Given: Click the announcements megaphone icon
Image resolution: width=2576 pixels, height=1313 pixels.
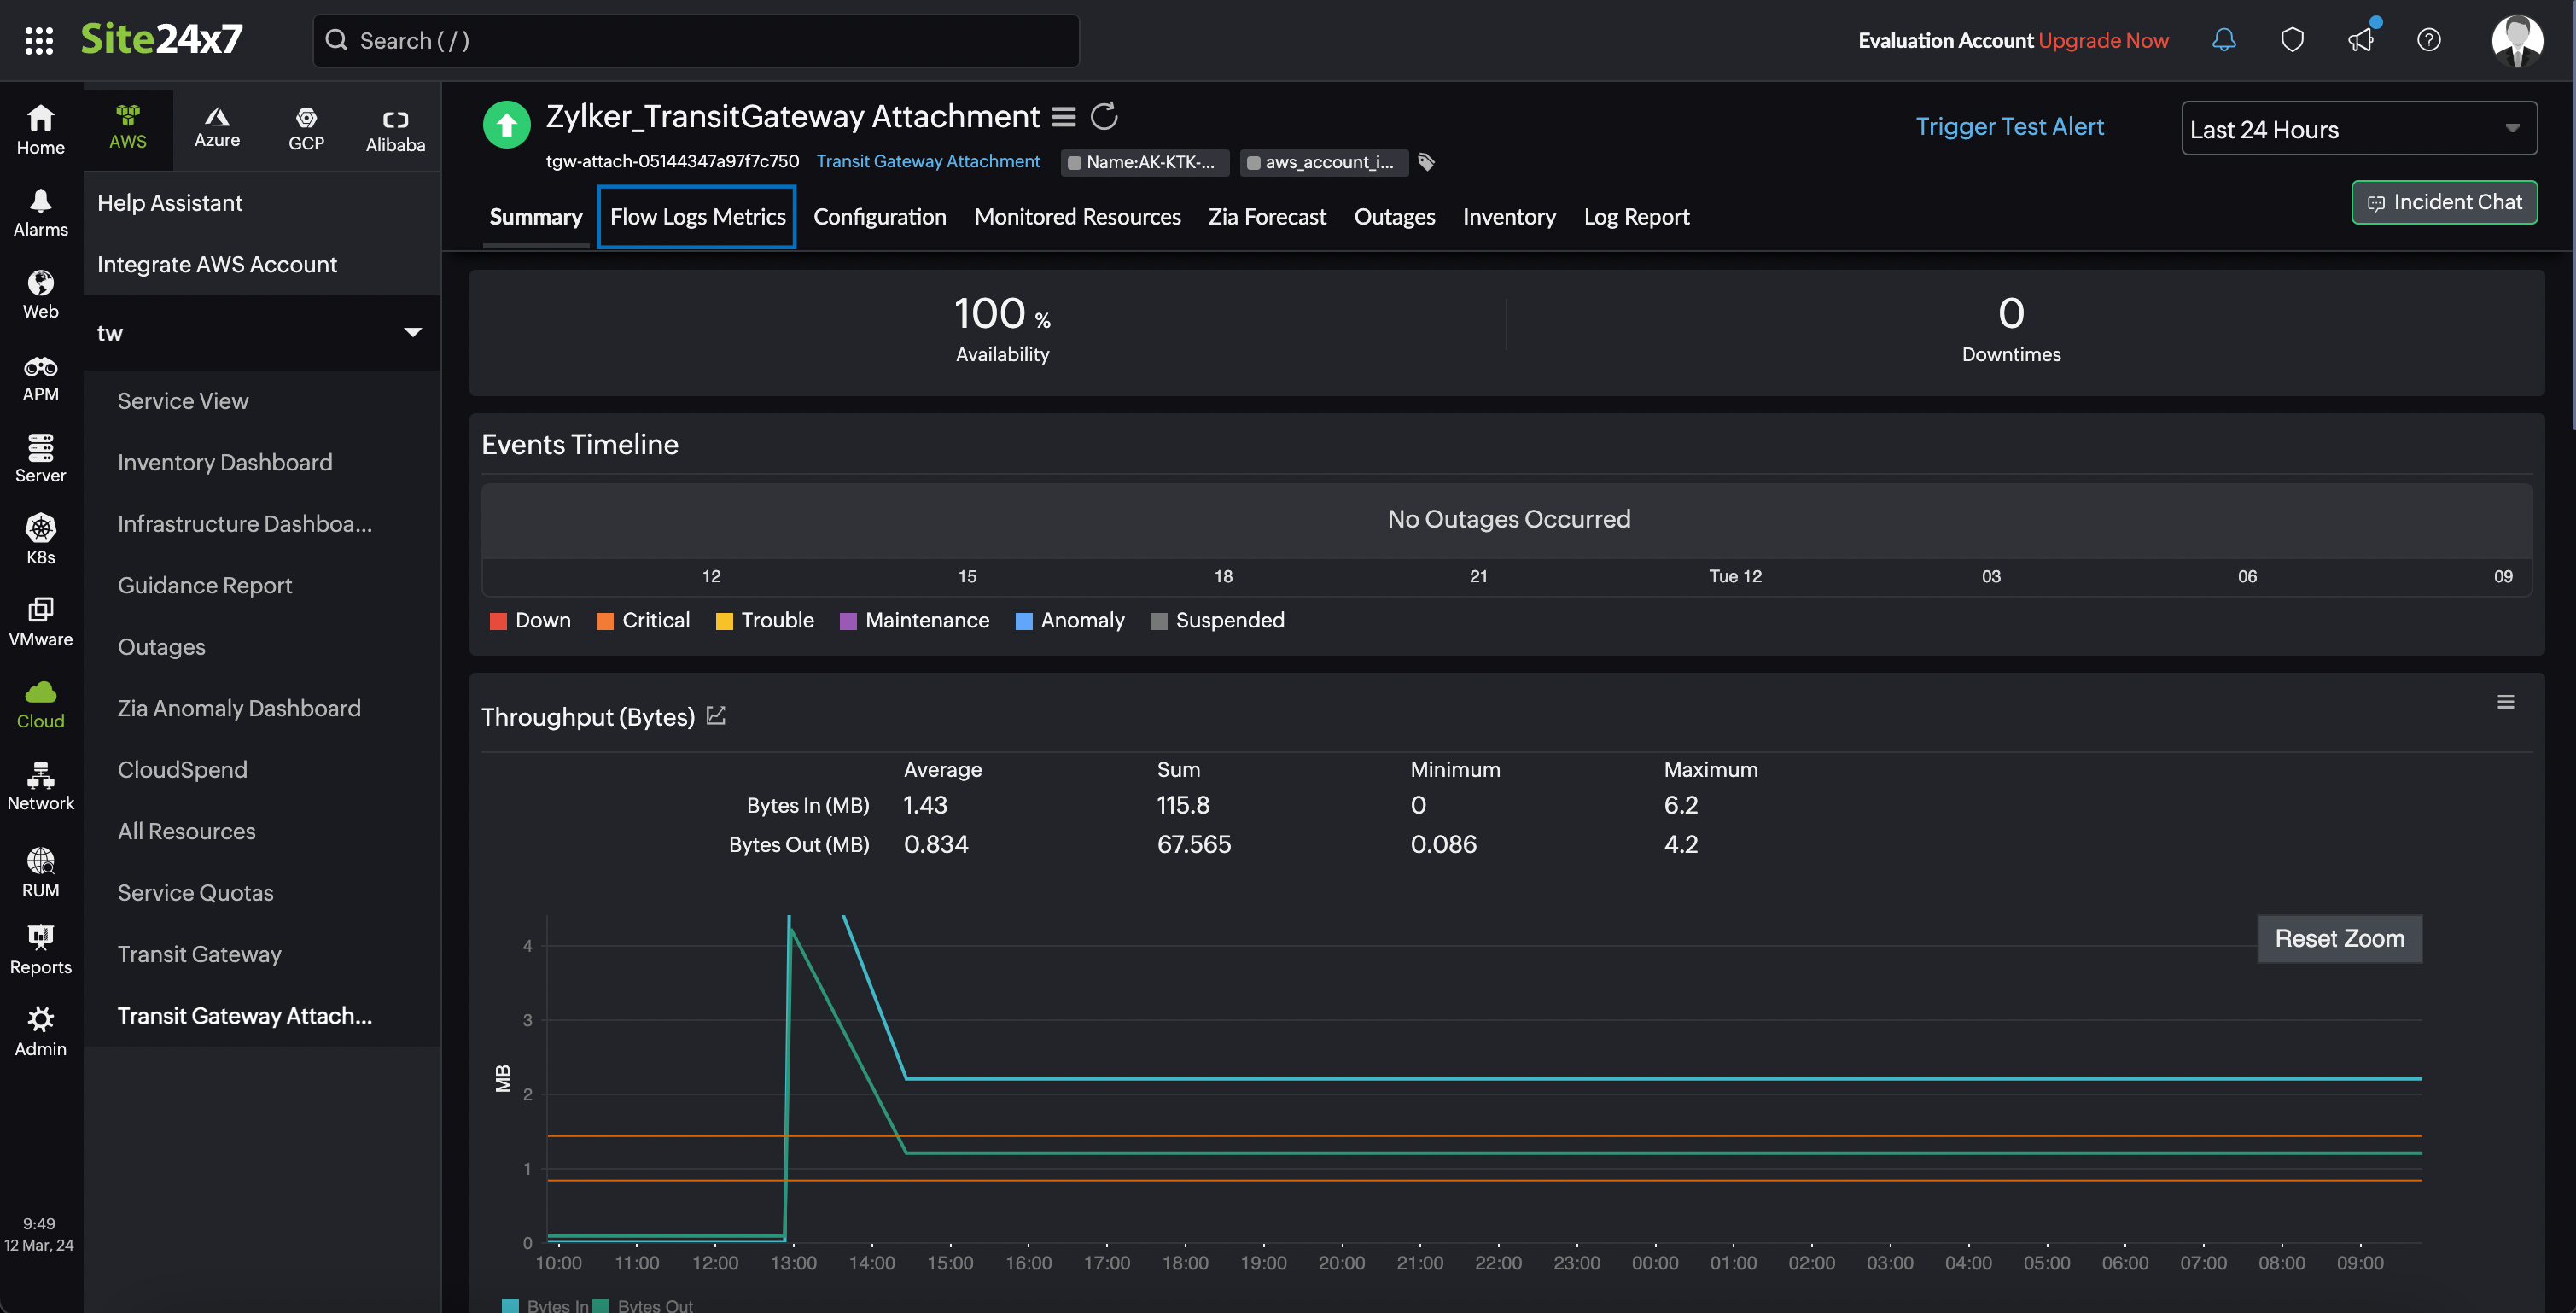Looking at the screenshot, I should tap(2360, 40).
